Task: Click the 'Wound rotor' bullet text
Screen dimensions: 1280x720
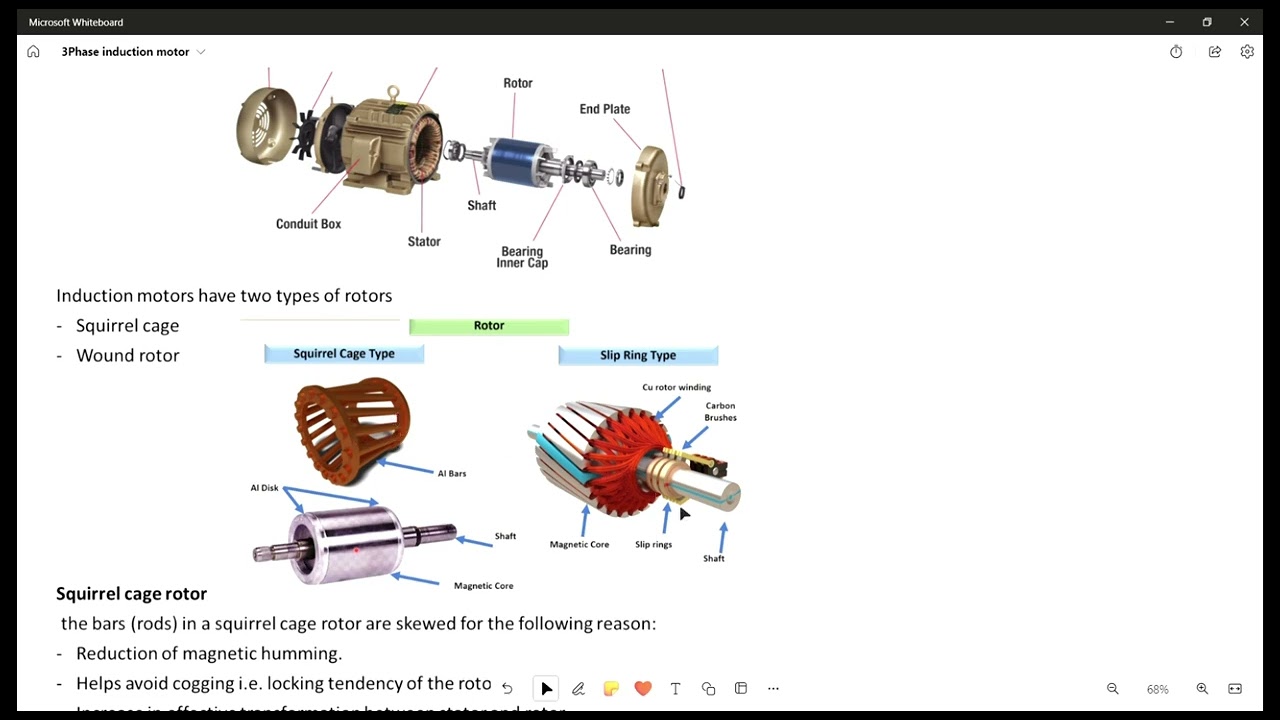Action: point(127,356)
